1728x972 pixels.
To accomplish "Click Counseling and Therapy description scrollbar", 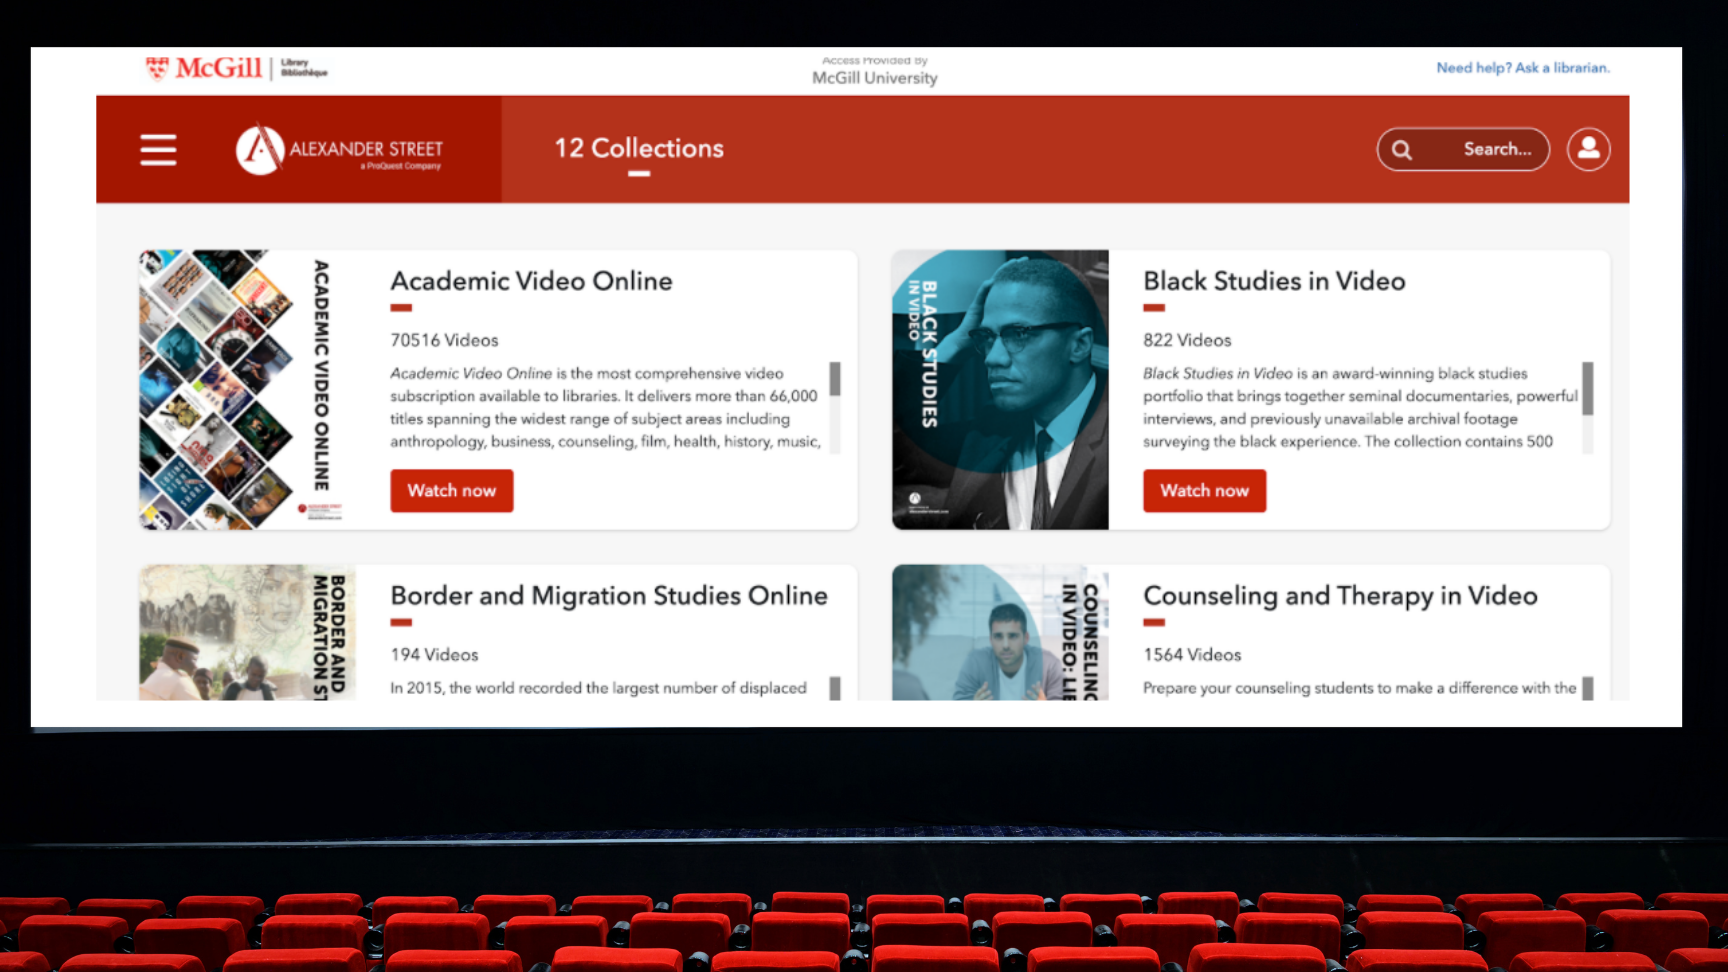I will (x=1587, y=688).
